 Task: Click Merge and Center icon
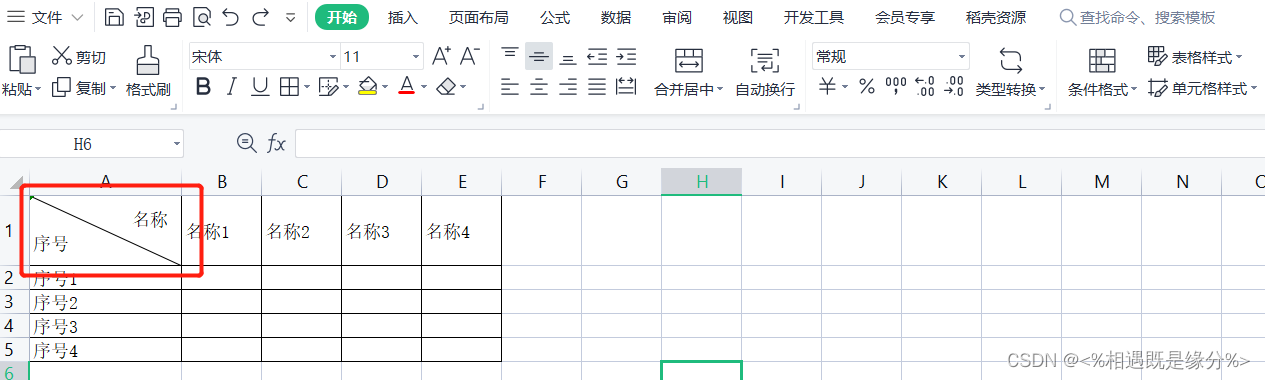tap(689, 60)
